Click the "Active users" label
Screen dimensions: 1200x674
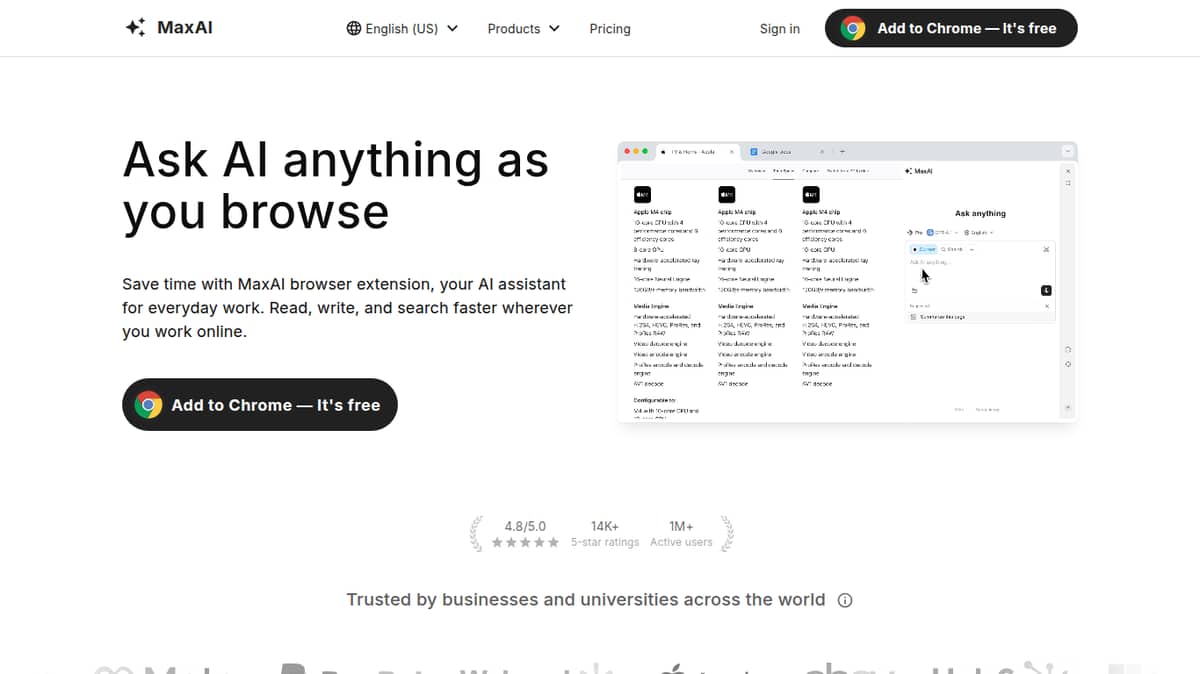681,542
